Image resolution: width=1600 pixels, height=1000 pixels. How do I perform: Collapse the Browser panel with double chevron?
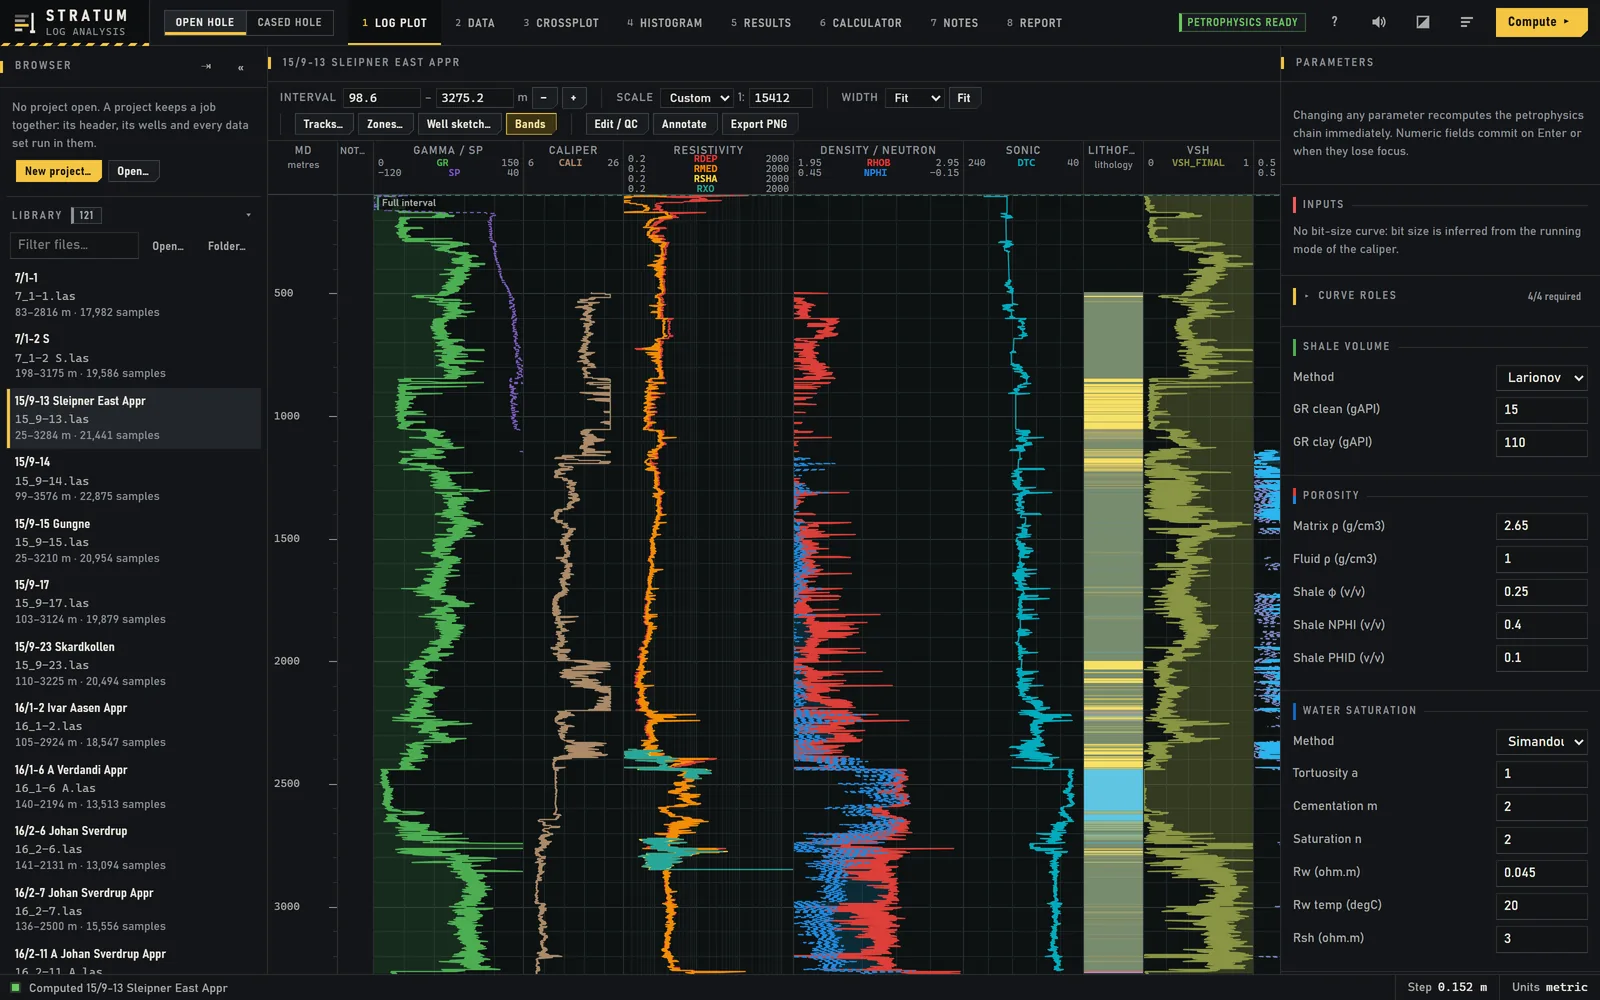[x=240, y=67]
